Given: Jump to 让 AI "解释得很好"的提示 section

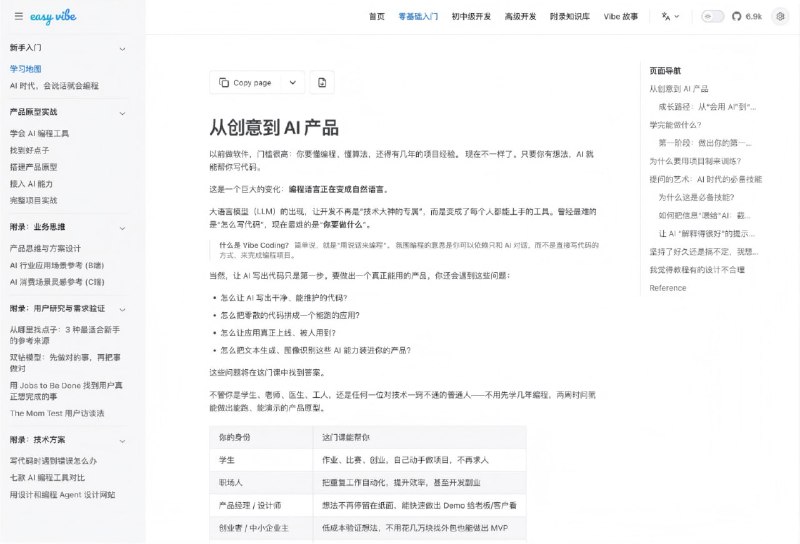Looking at the screenshot, I should tap(707, 233).
